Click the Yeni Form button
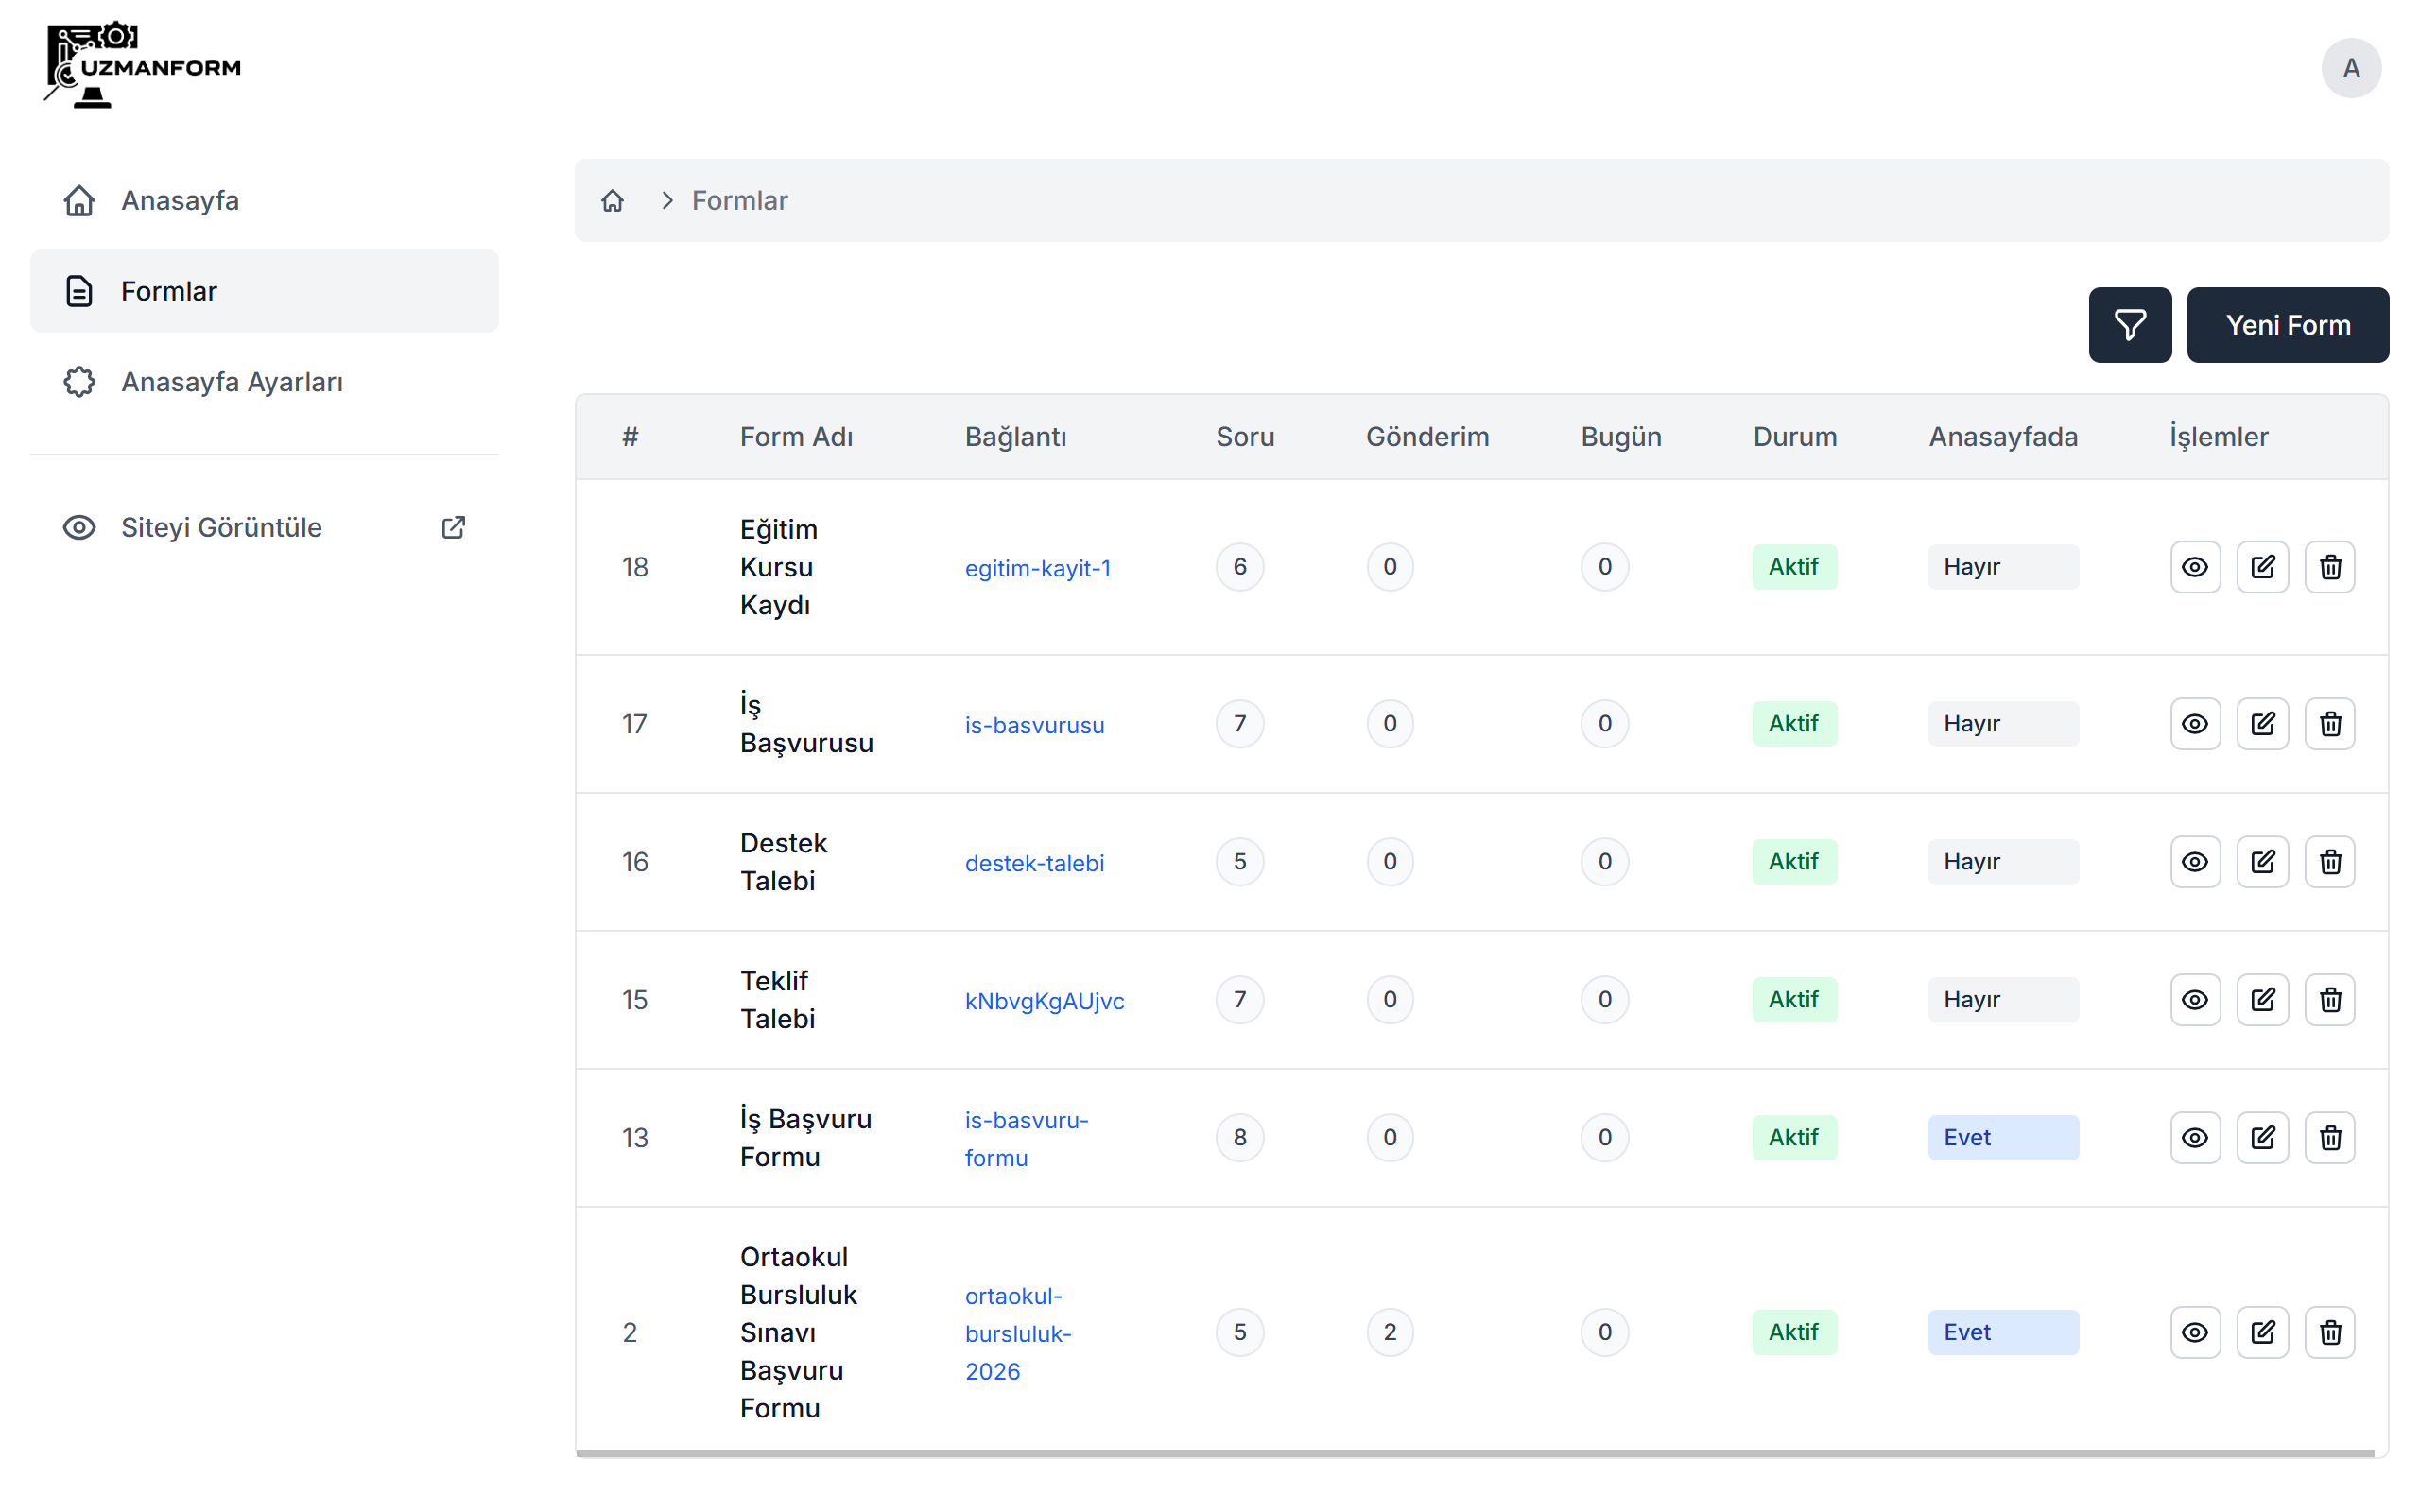The image size is (2420, 1512). point(2287,325)
